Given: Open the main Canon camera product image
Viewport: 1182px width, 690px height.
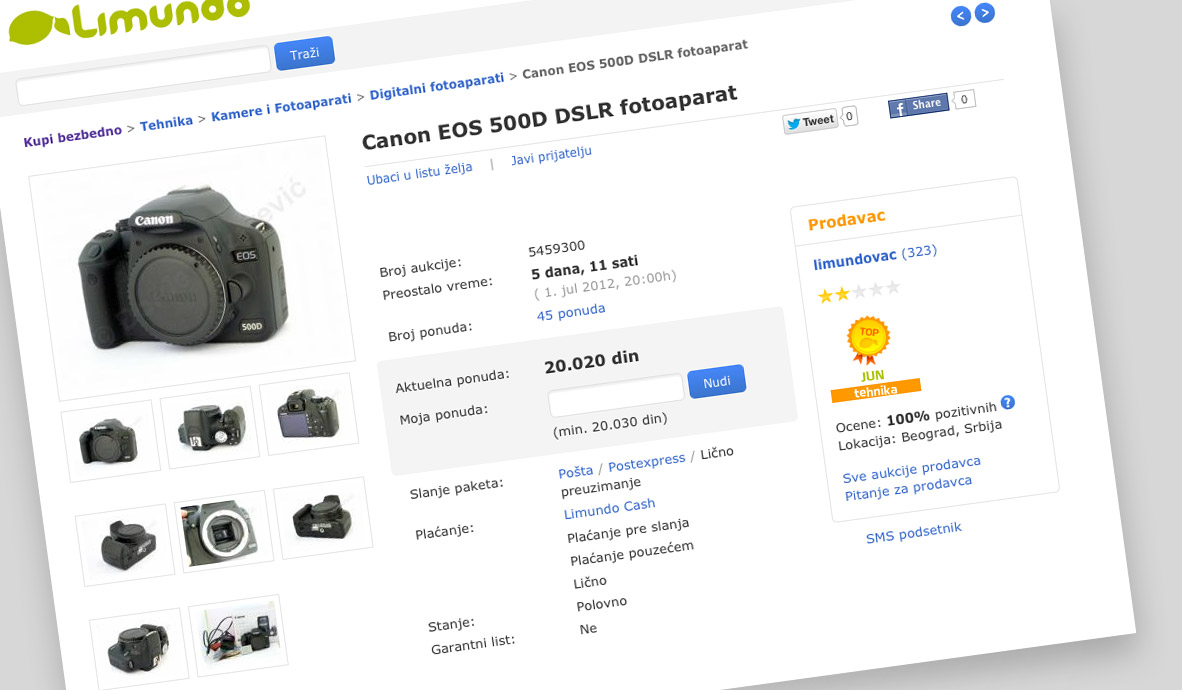Looking at the screenshot, I should pos(191,268).
